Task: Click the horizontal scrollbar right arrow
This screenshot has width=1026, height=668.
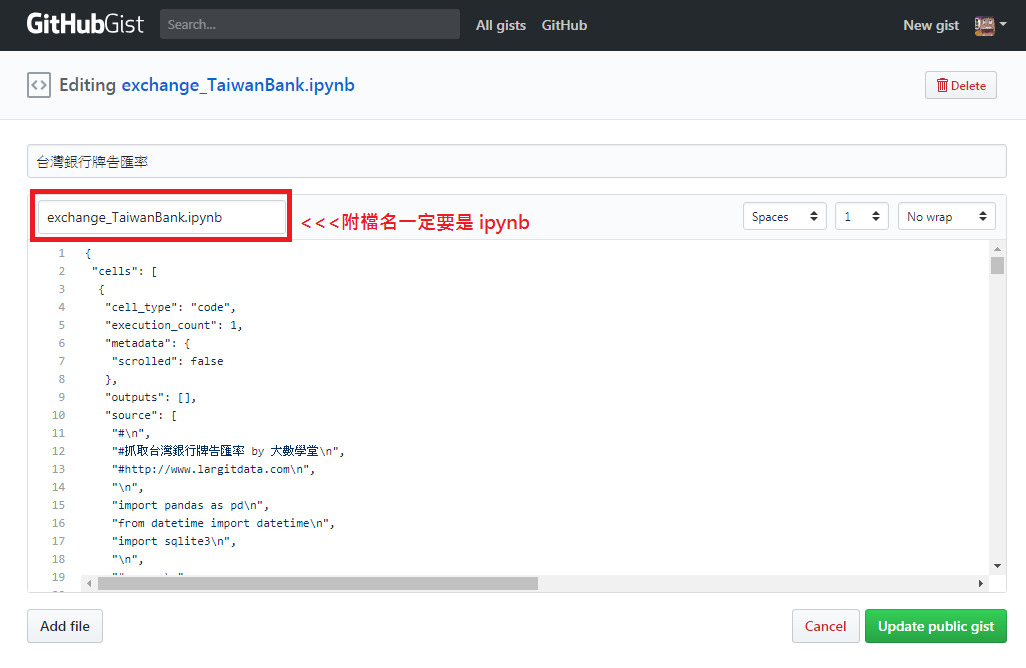Action: 980,583
